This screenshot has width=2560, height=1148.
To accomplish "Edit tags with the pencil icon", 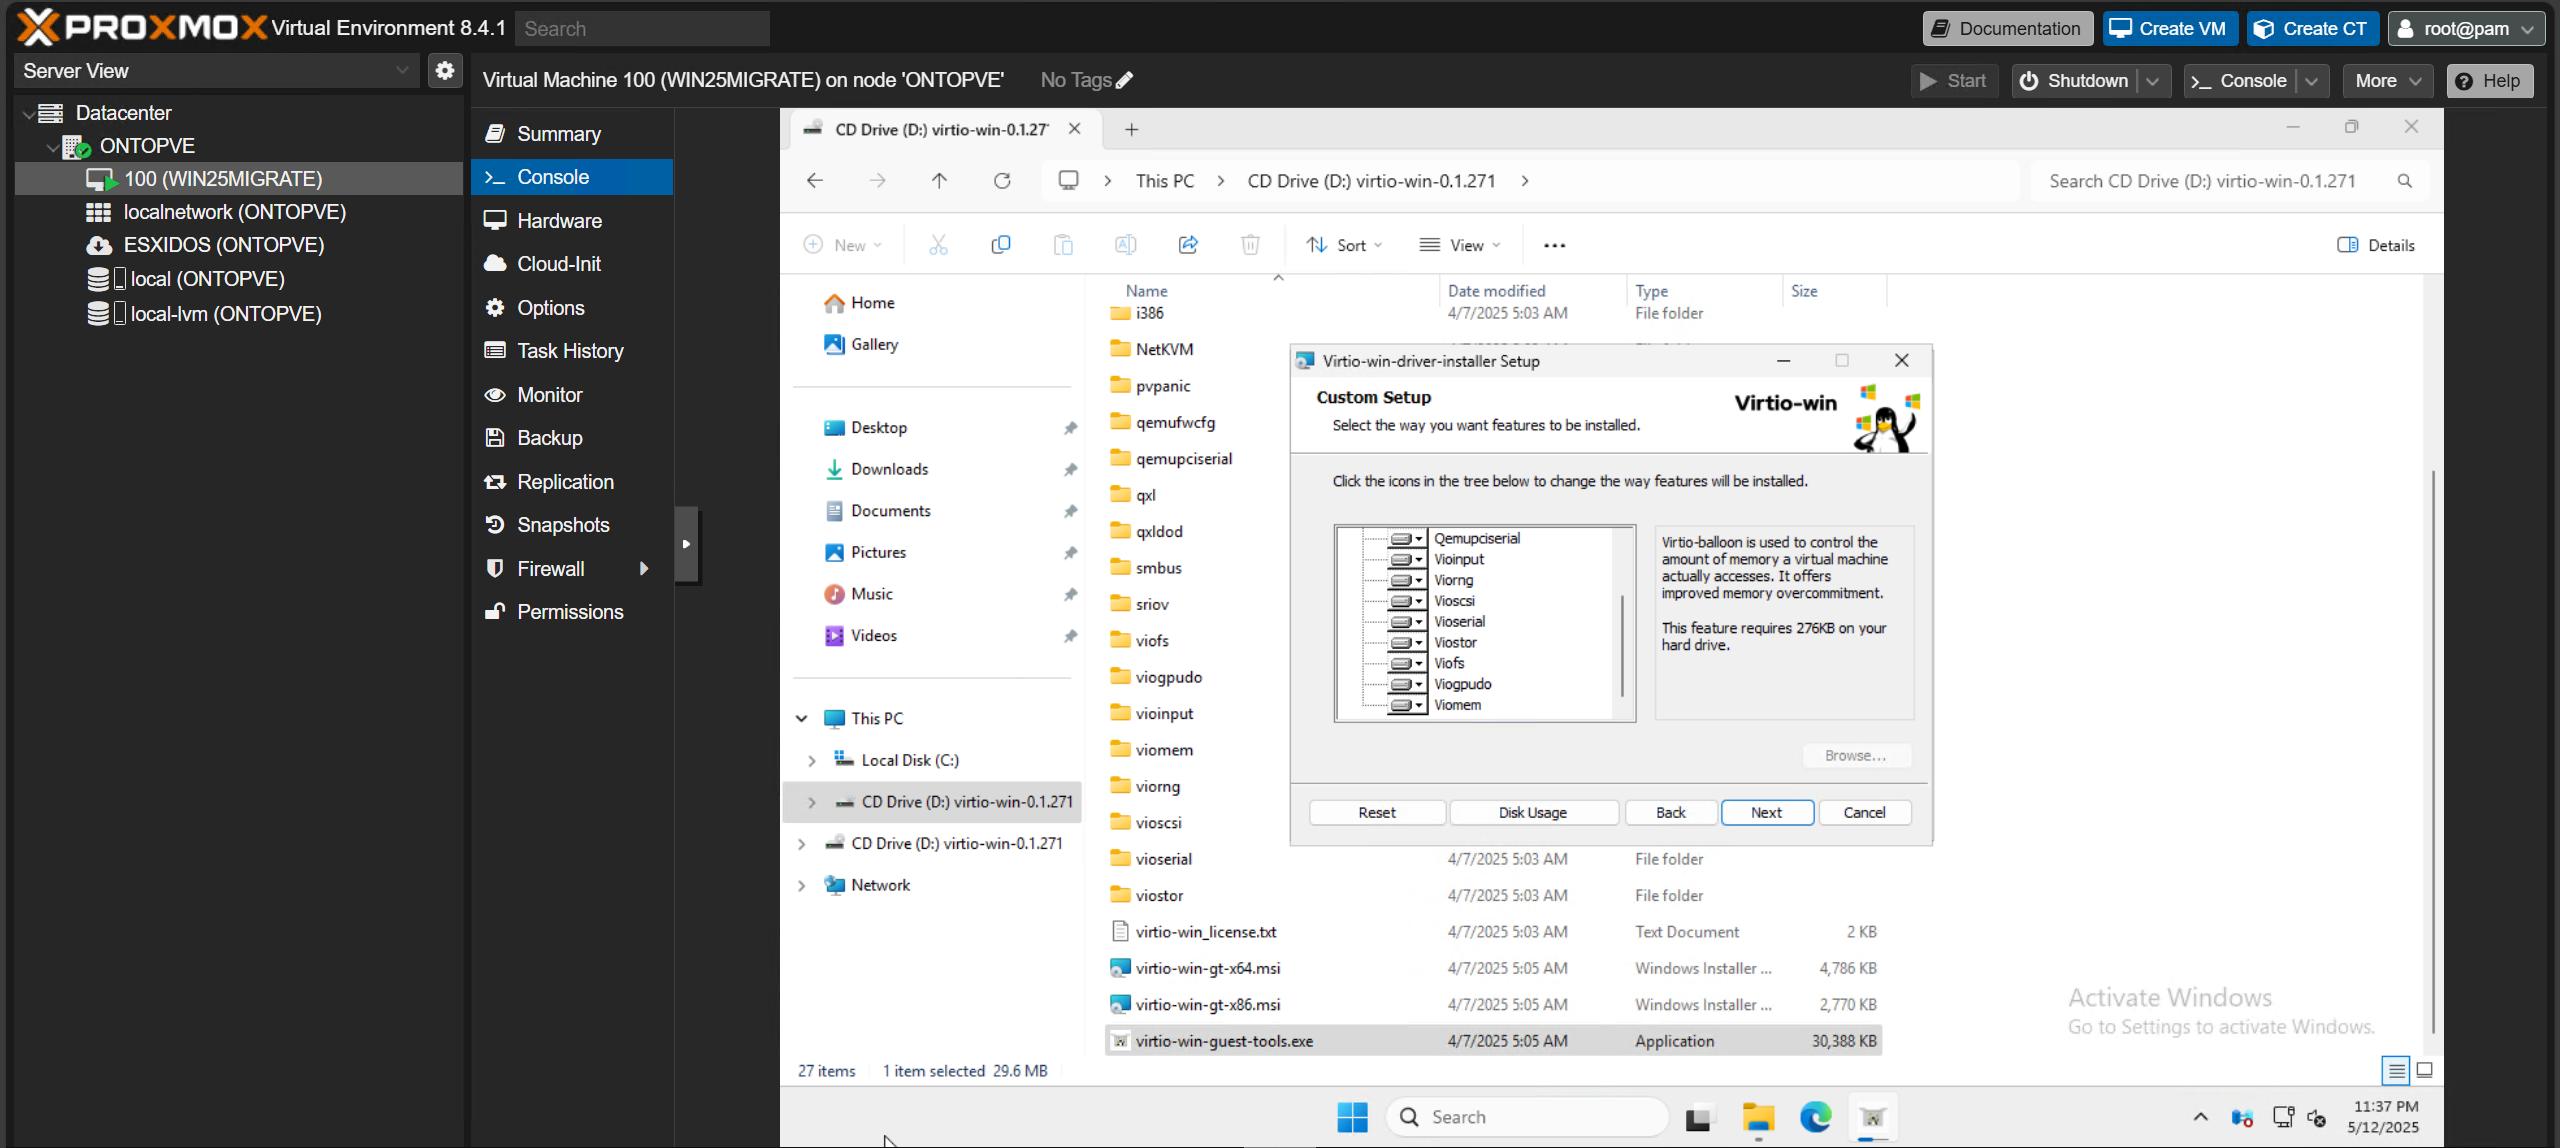I will 1124,80.
